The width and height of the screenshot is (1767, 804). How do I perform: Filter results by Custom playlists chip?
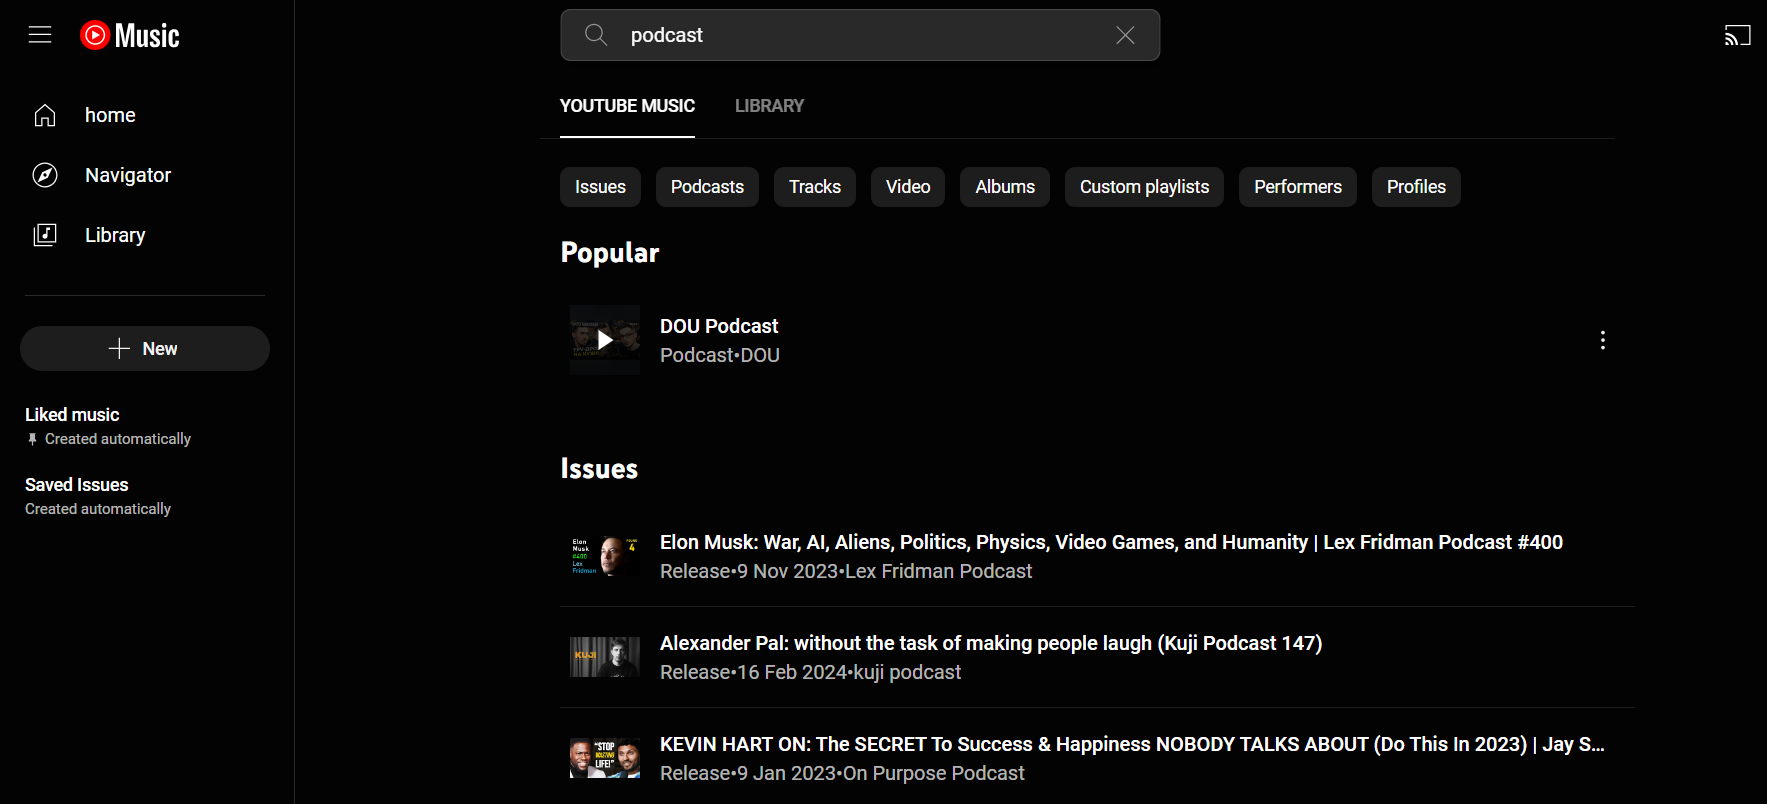click(1144, 187)
